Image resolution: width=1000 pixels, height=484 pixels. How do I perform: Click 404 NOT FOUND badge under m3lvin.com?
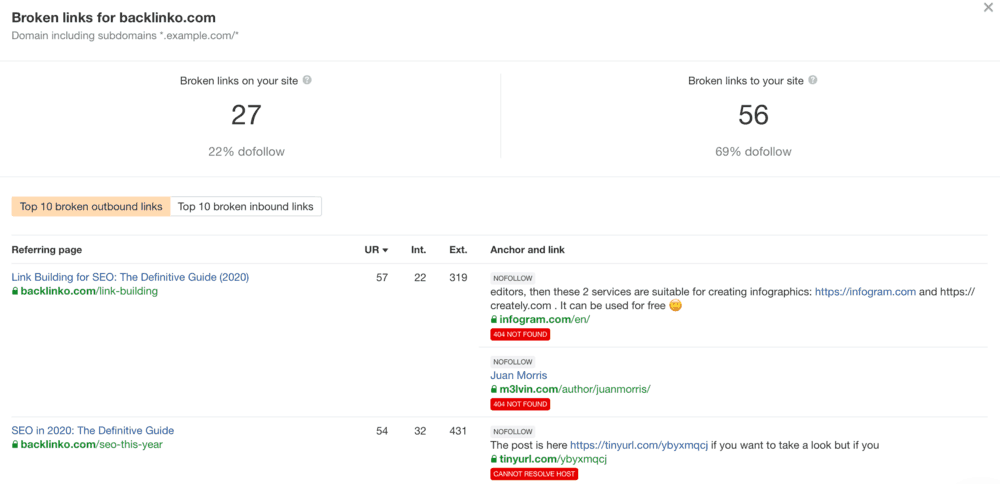520,404
